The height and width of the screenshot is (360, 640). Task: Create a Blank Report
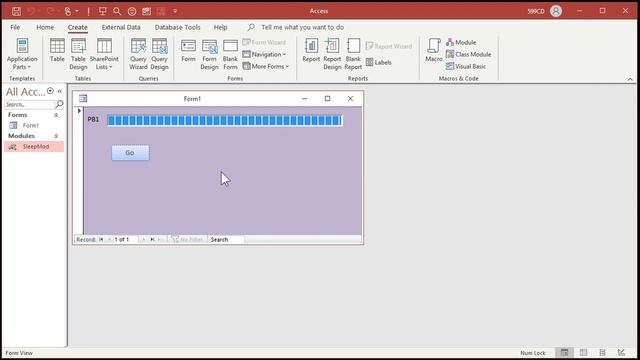[353, 54]
